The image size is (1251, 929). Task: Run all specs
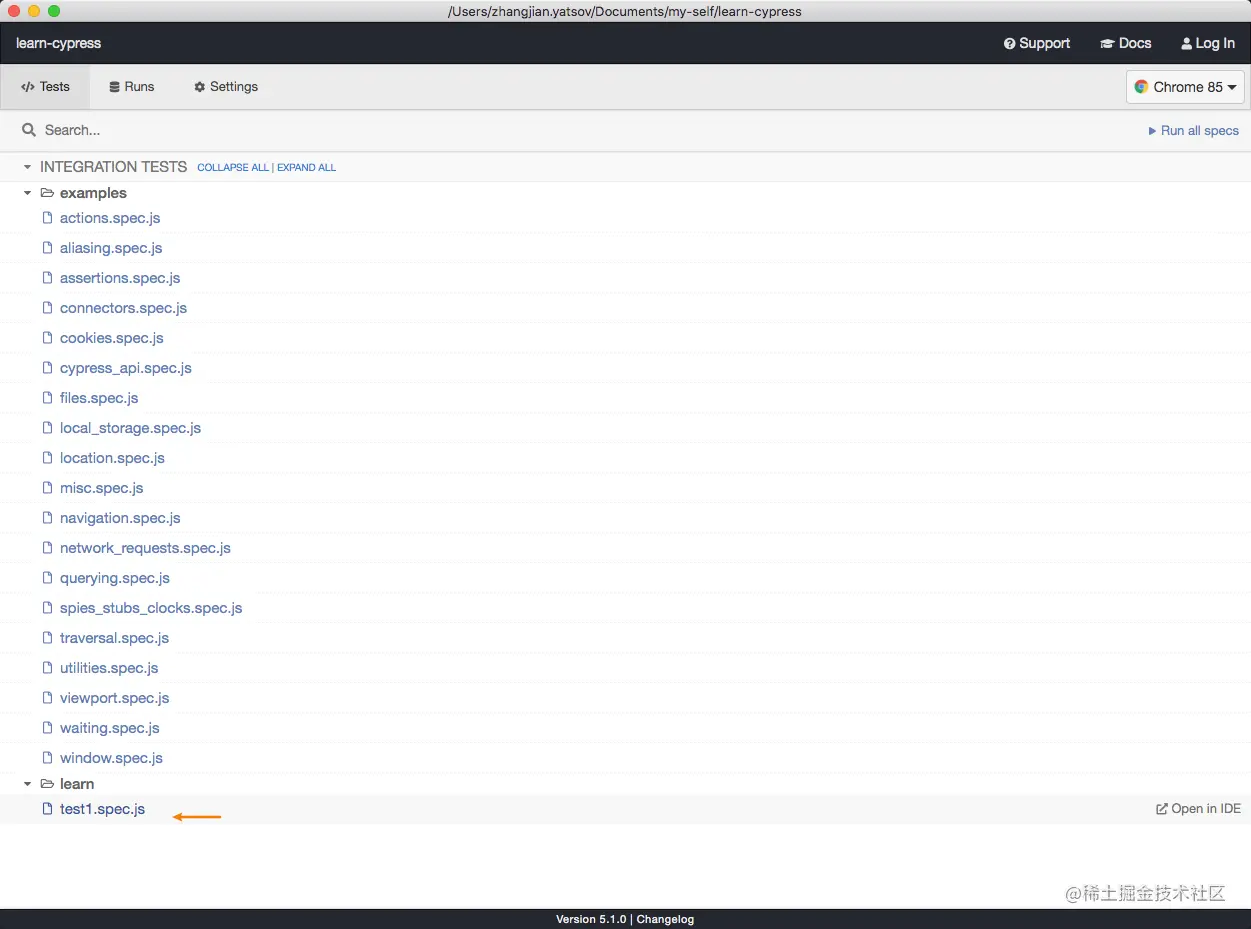click(1193, 131)
